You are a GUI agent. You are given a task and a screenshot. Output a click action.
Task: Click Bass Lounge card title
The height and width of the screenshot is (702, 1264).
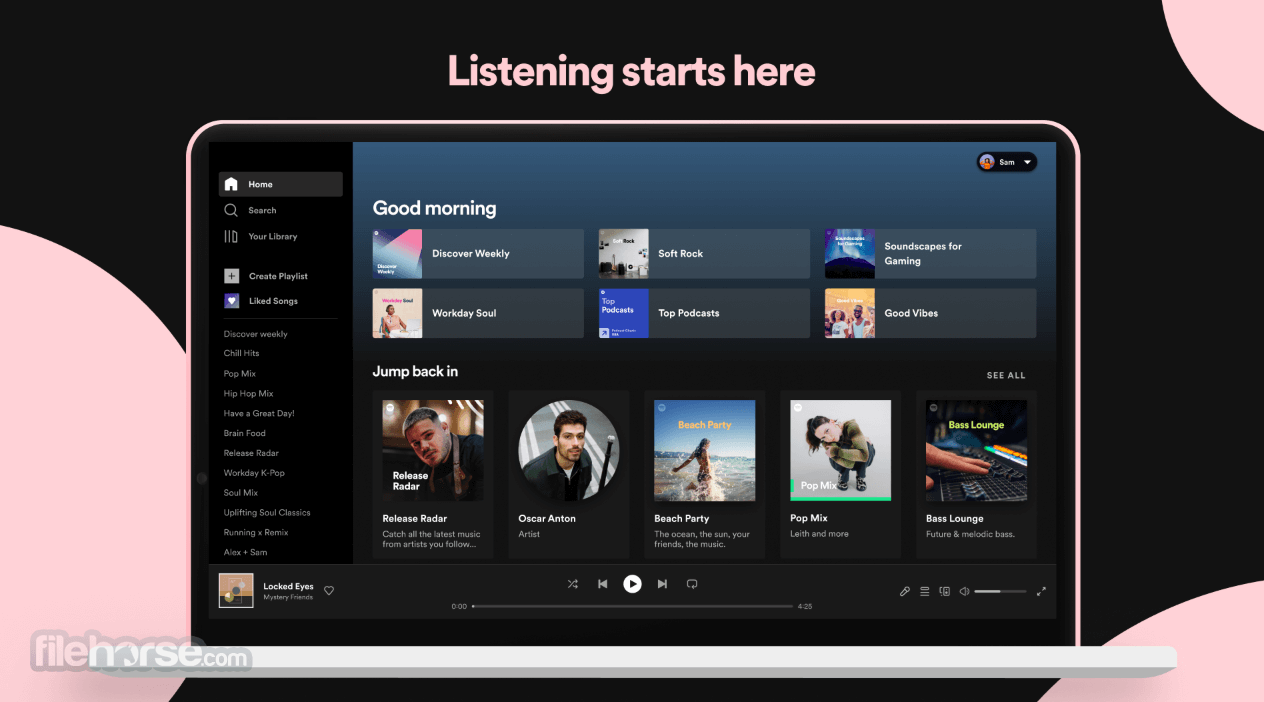tap(955, 519)
